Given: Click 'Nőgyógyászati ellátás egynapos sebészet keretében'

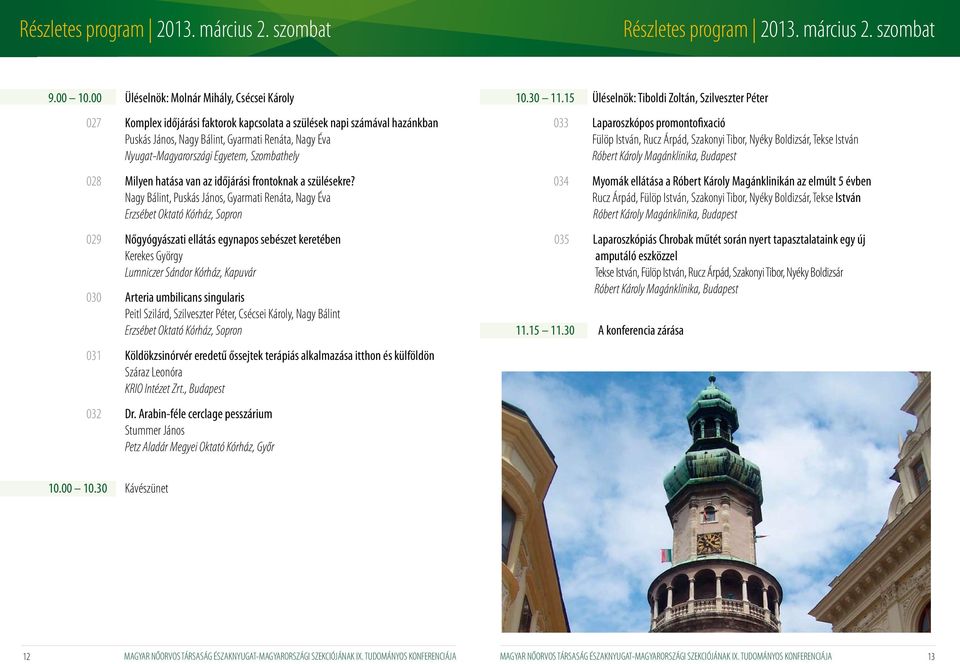Looking at the screenshot, I should 233,239.
